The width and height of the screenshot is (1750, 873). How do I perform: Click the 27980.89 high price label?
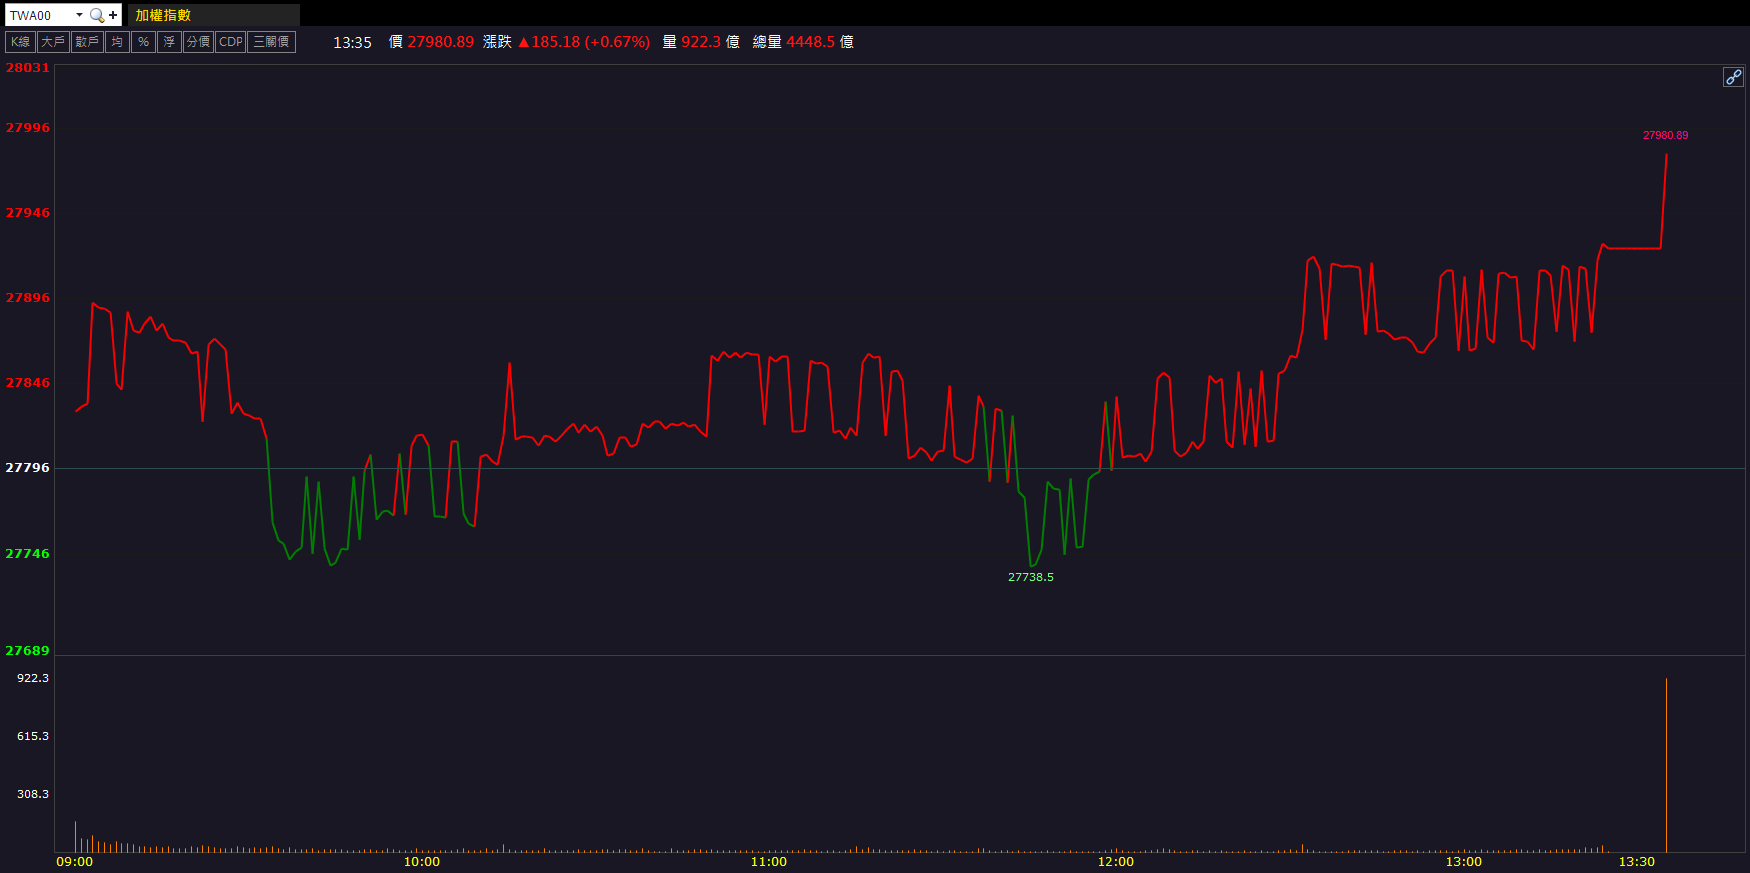click(1665, 135)
